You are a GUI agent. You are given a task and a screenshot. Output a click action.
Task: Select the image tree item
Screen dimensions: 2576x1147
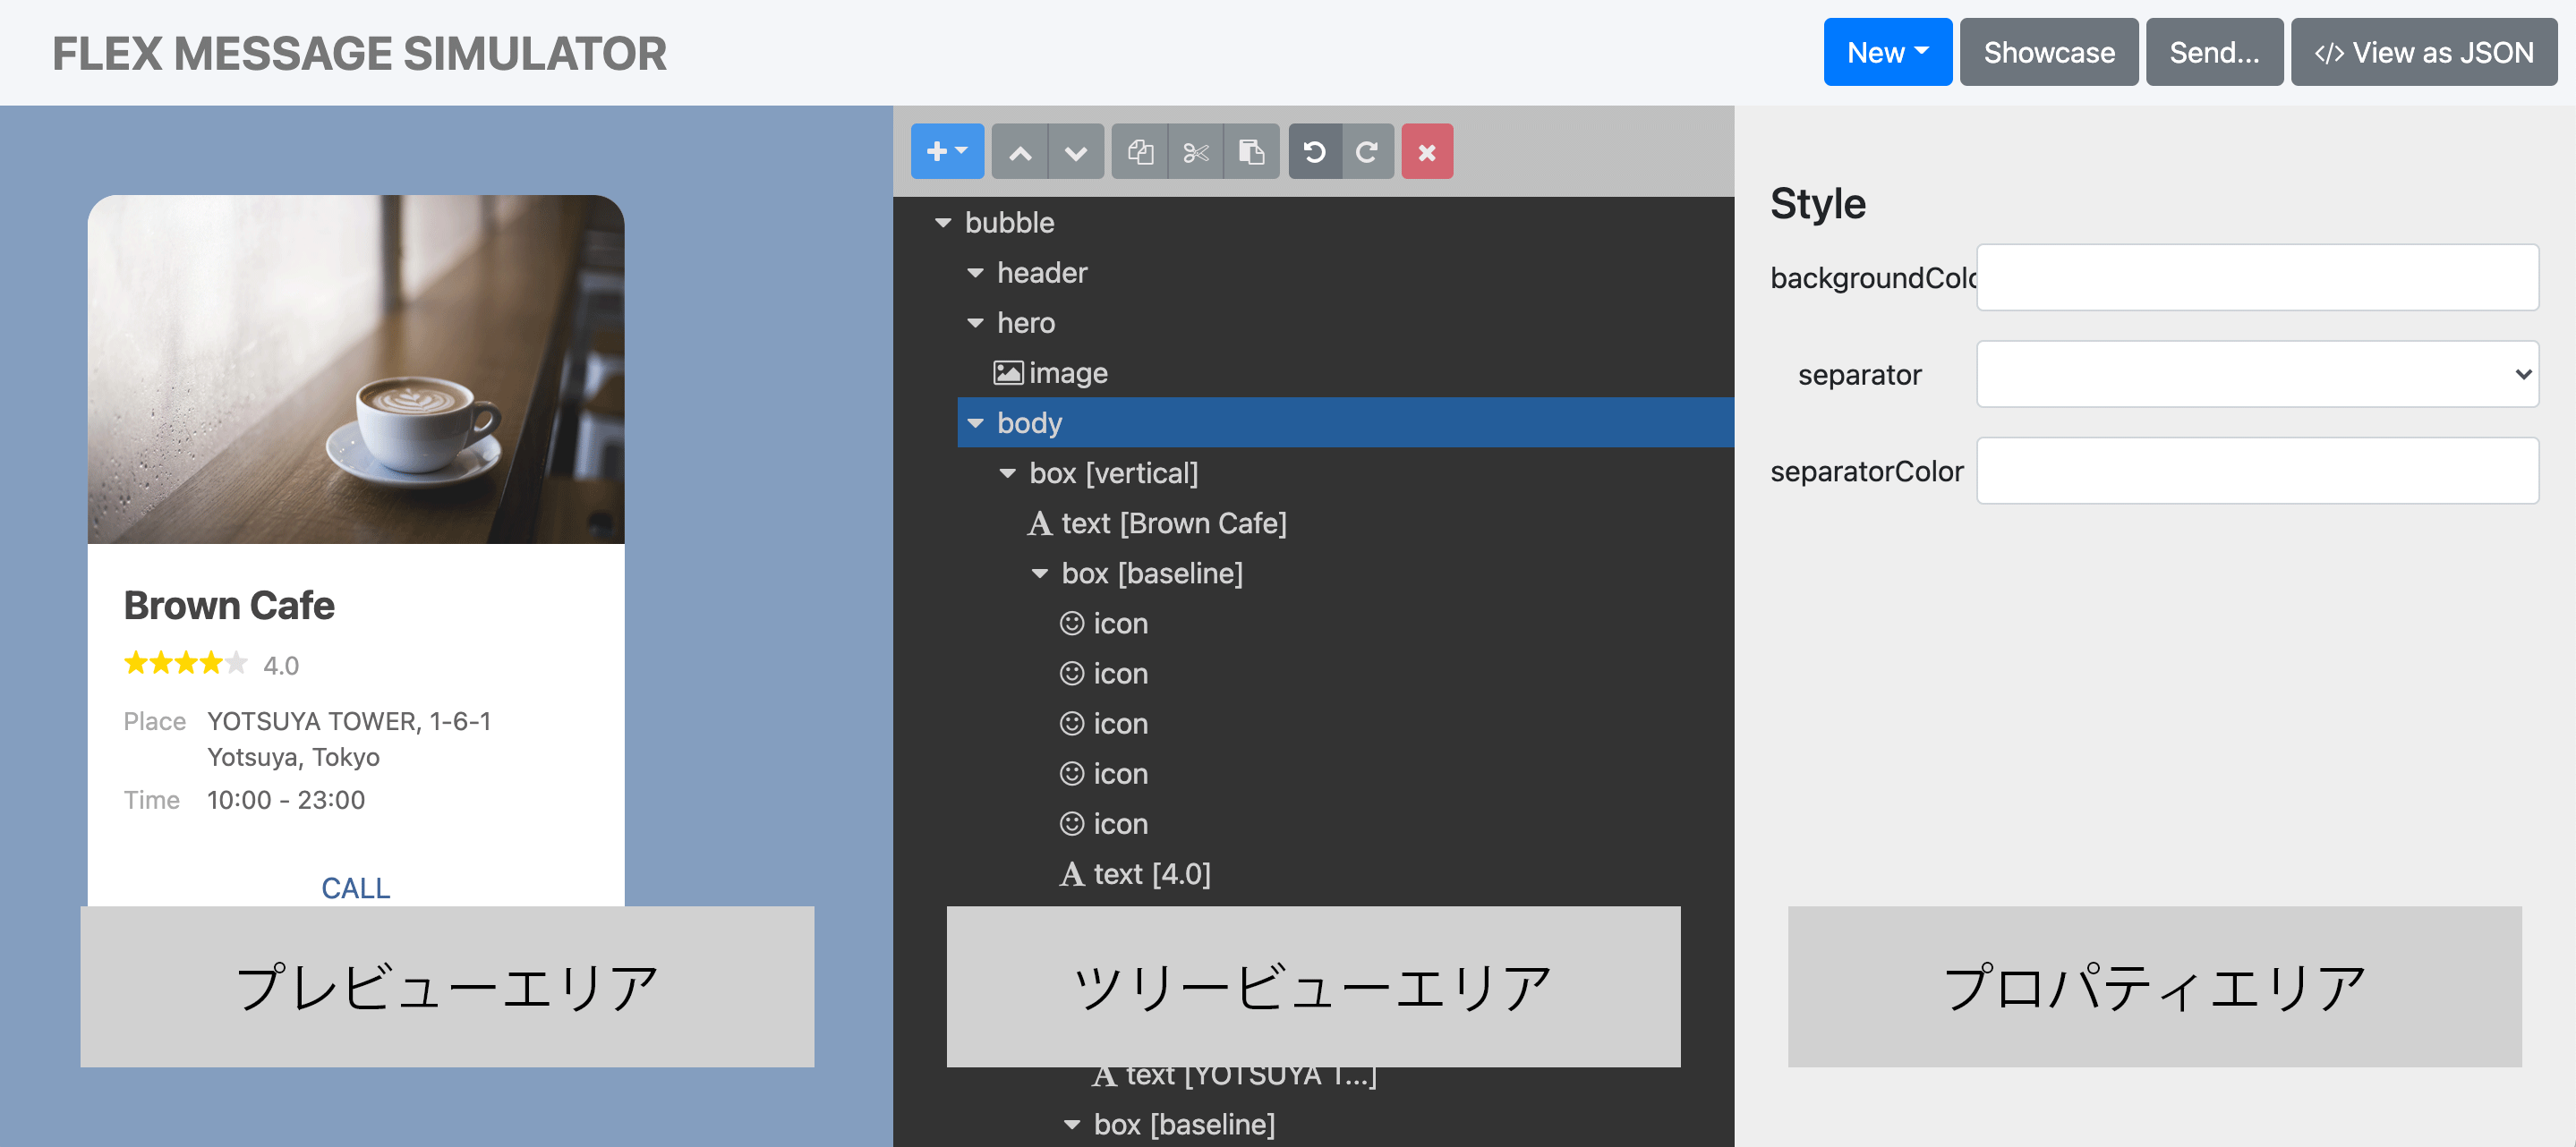pos(1067,373)
